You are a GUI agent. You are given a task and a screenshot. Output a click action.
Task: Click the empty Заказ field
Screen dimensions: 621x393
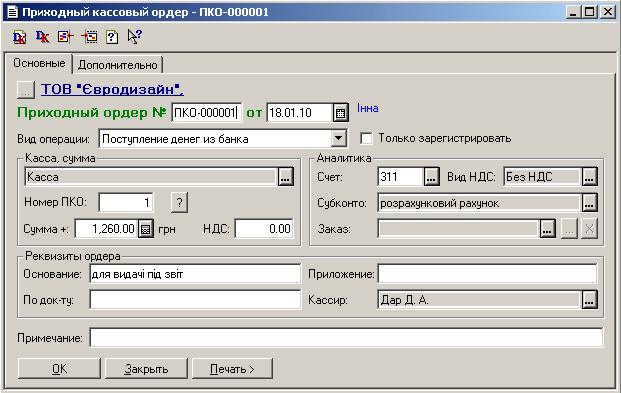(x=459, y=229)
